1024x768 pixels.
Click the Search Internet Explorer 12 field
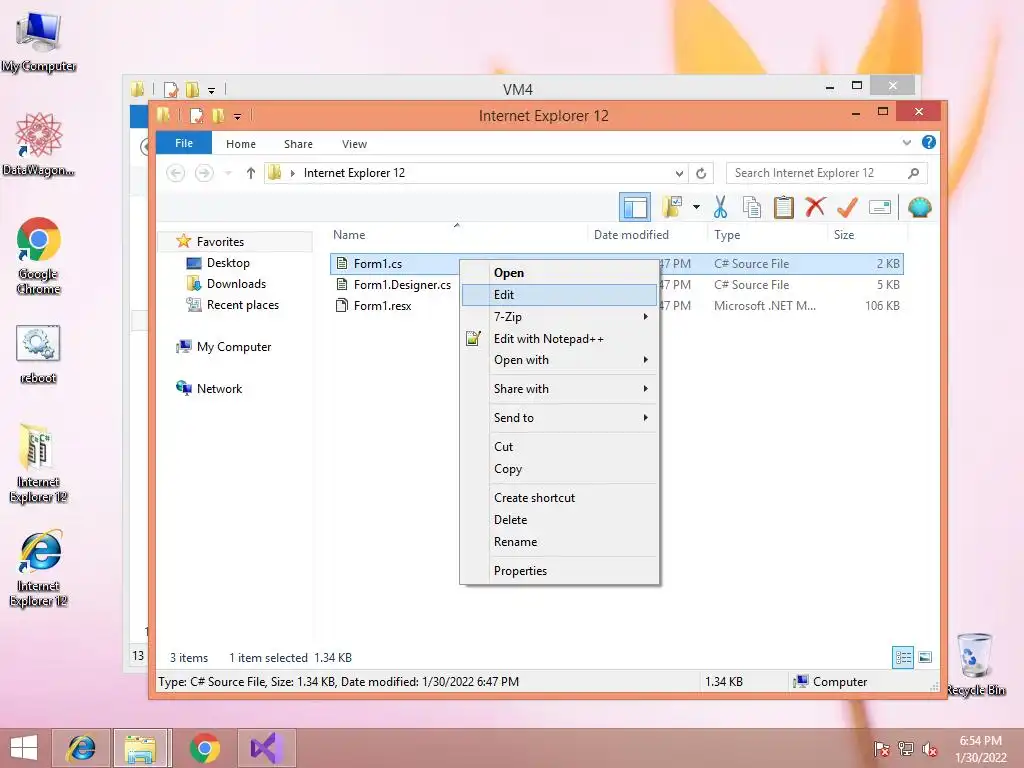[x=826, y=173]
